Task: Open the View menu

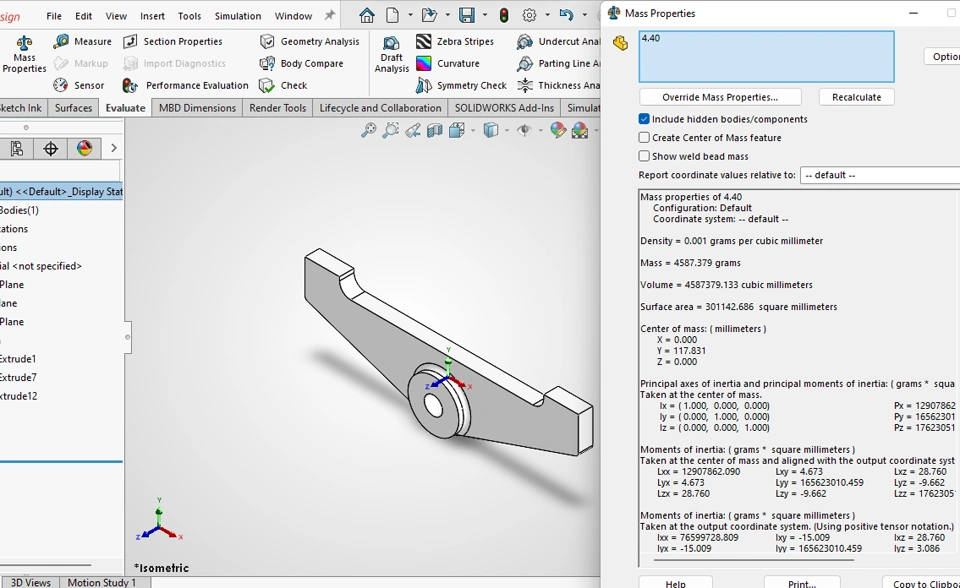Action: coord(116,16)
